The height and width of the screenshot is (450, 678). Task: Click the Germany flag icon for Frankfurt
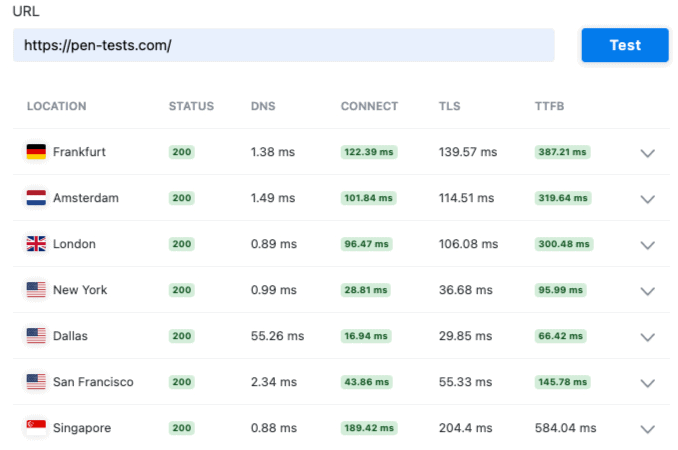[x=36, y=152]
